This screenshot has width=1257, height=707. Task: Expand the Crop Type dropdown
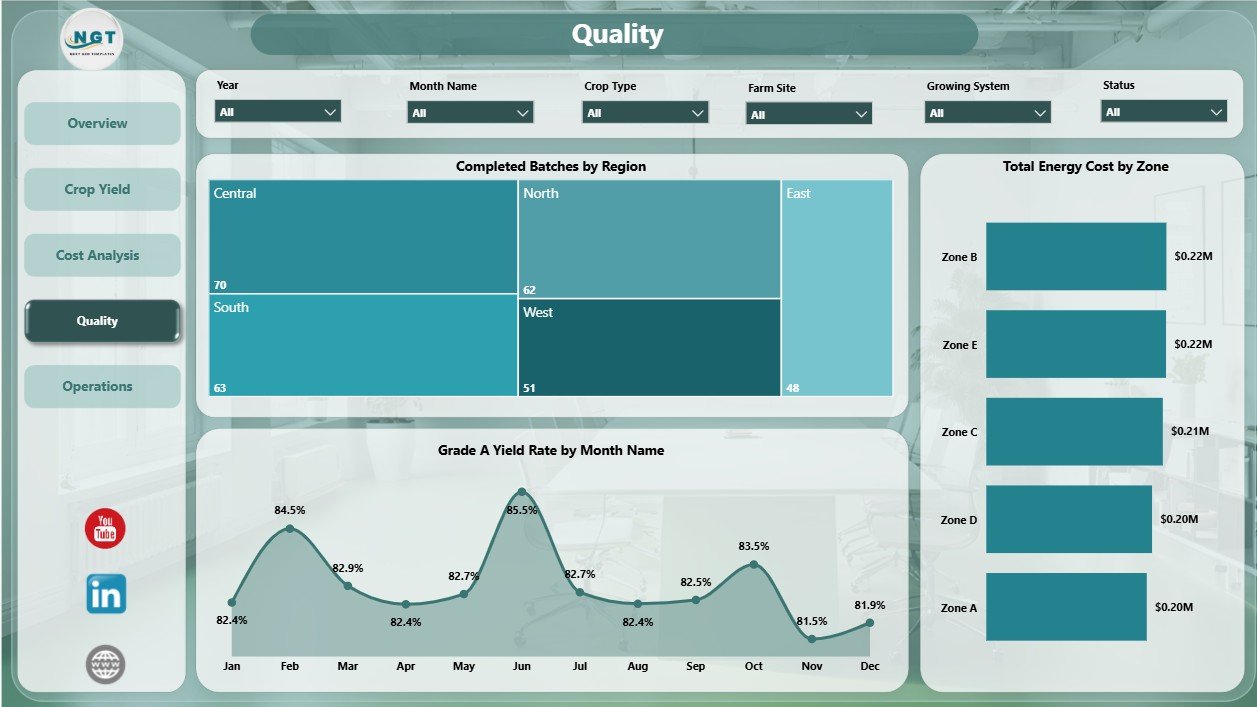tap(645, 113)
